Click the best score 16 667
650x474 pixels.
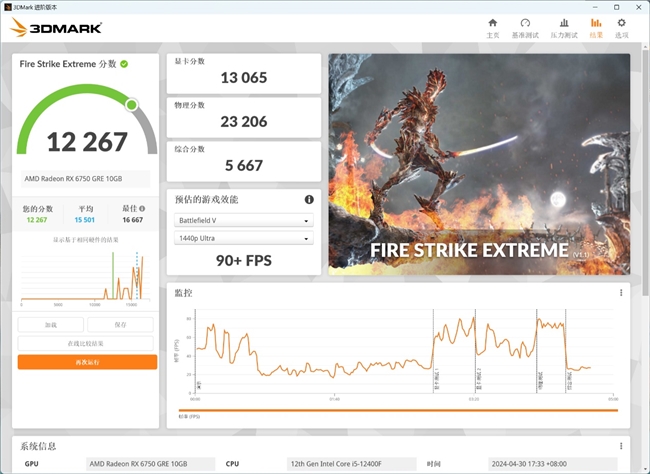coord(133,220)
